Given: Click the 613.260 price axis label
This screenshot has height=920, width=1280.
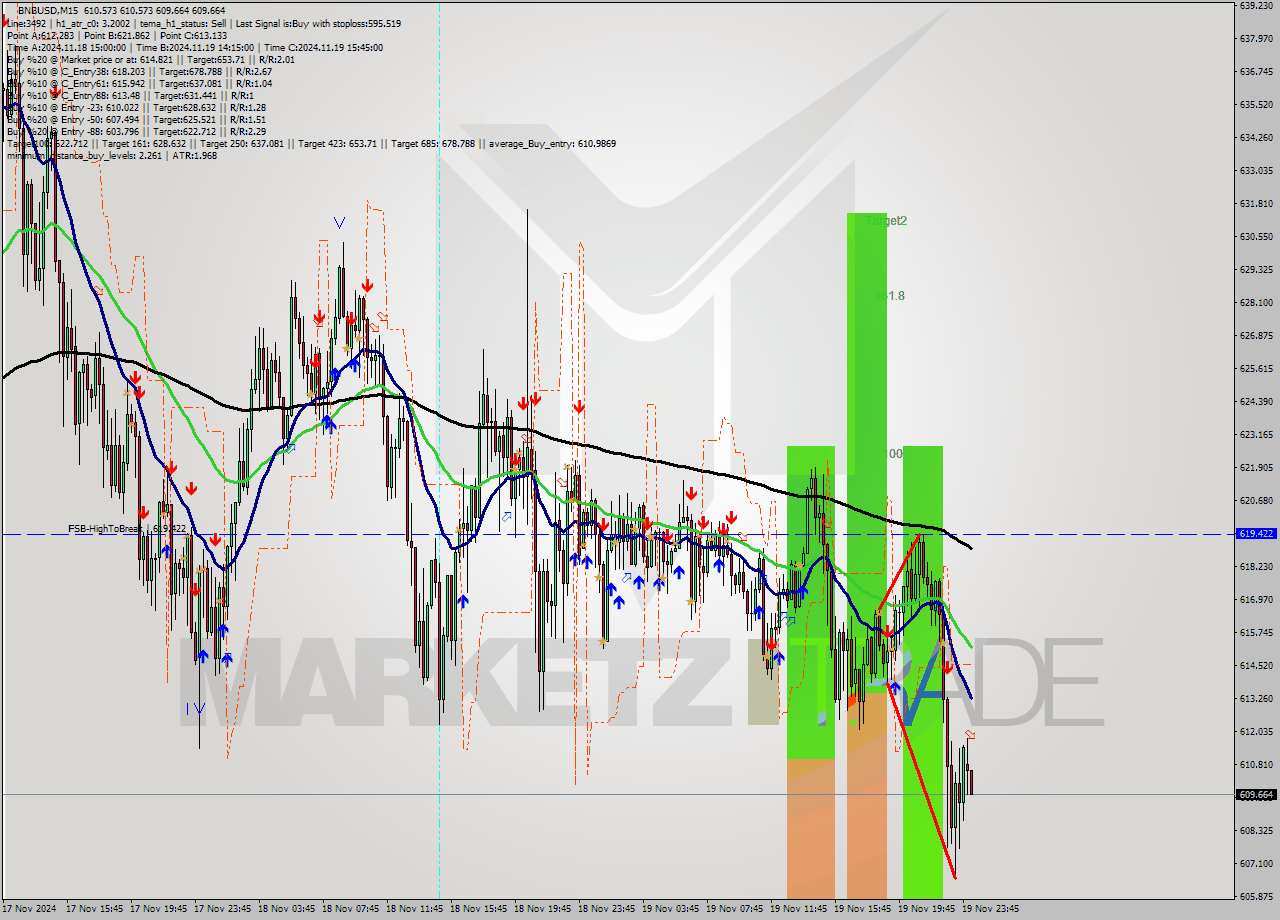Looking at the screenshot, I should coord(1256,698).
